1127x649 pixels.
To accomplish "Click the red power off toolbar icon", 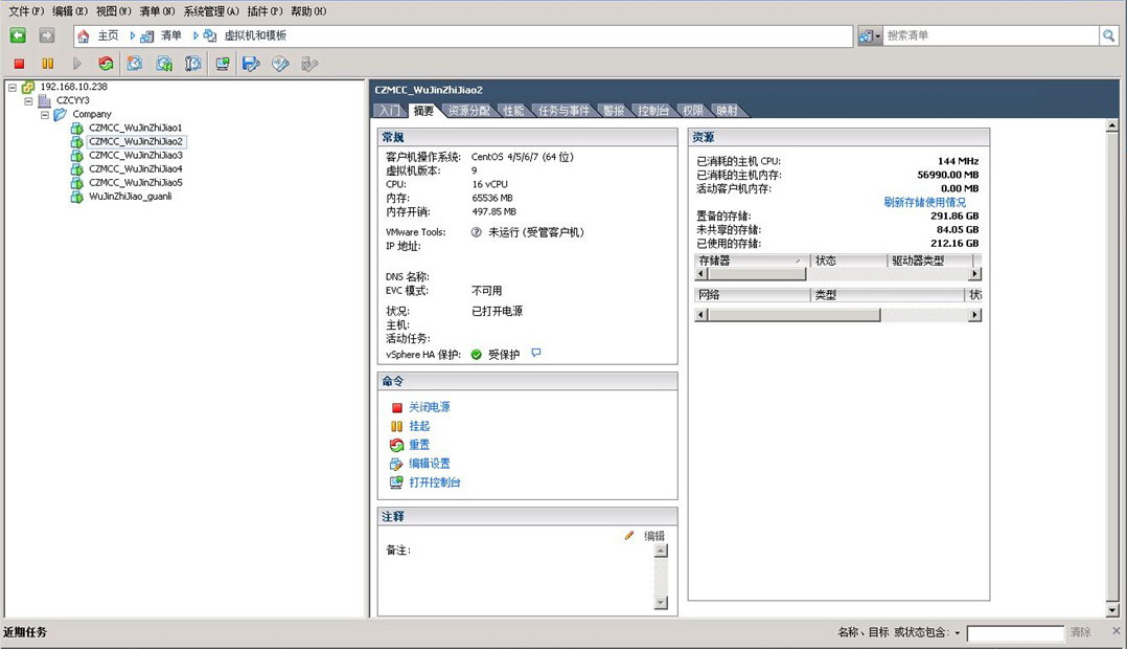I will (x=19, y=64).
